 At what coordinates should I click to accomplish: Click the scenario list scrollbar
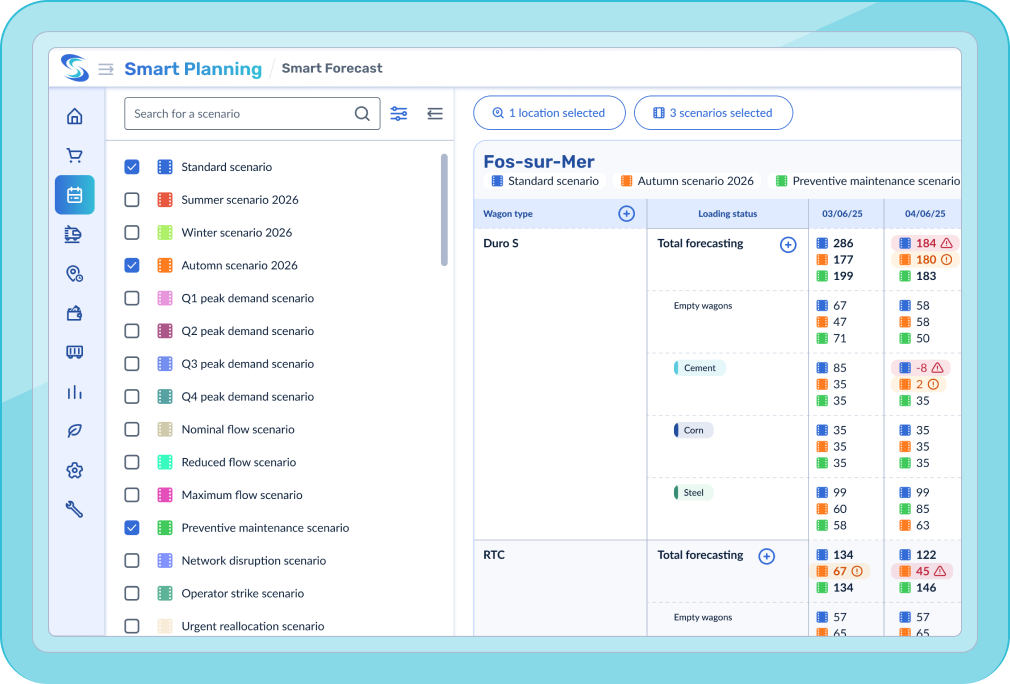coord(444,209)
